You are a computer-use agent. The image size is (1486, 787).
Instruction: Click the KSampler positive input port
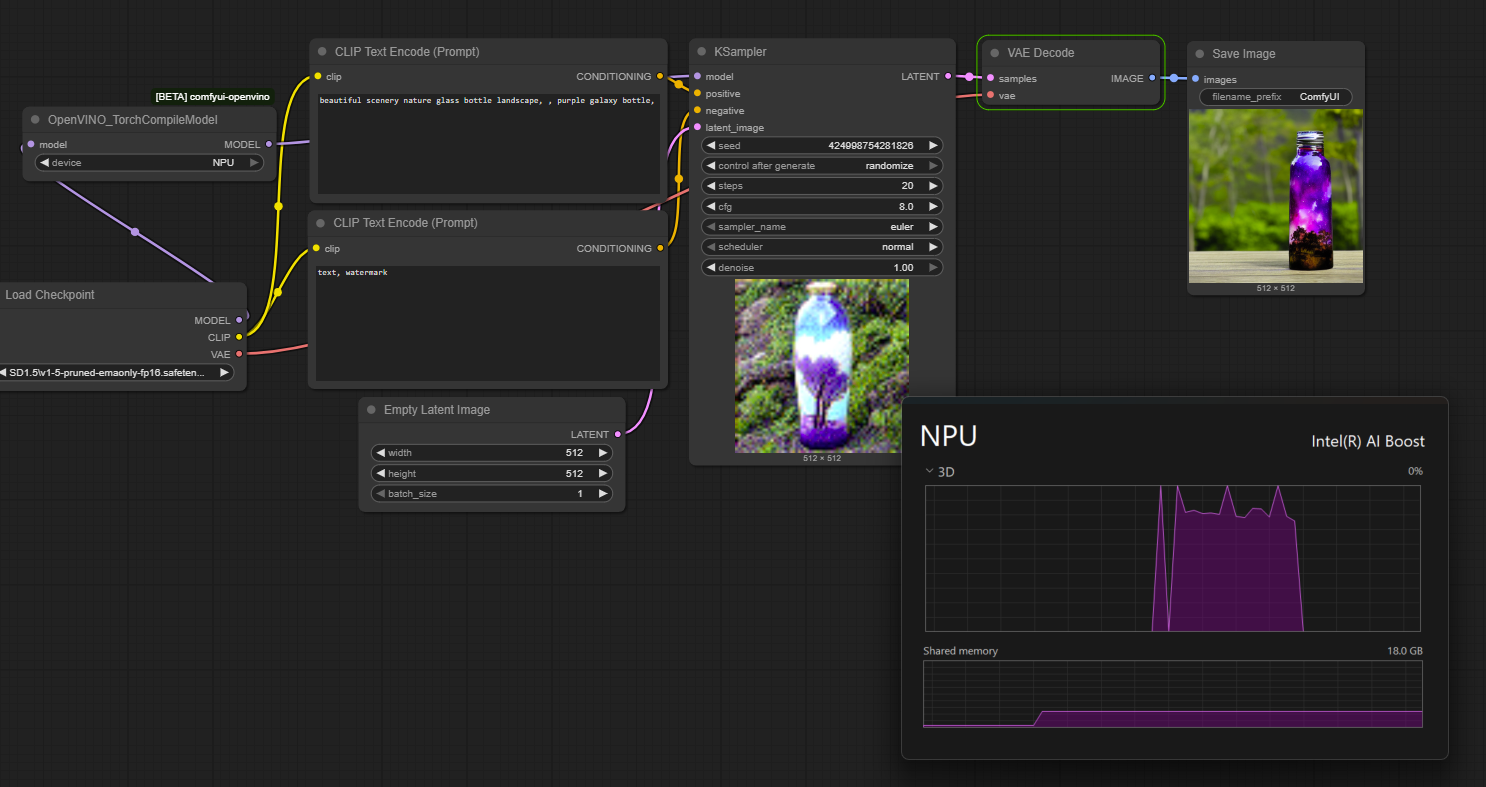697,93
